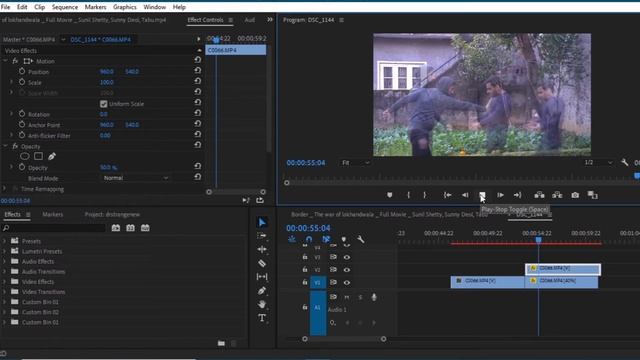Create ellipse mask under Opacity
640x360 pixels.
click(24, 156)
